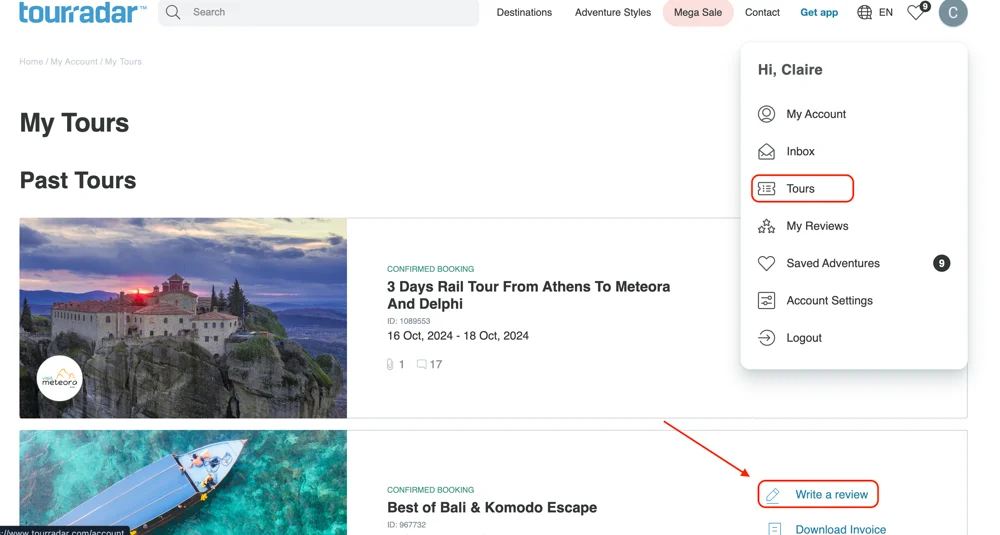Open Saved Adventures from the user menu
Image resolution: width=1000 pixels, height=535 pixels.
pos(833,263)
